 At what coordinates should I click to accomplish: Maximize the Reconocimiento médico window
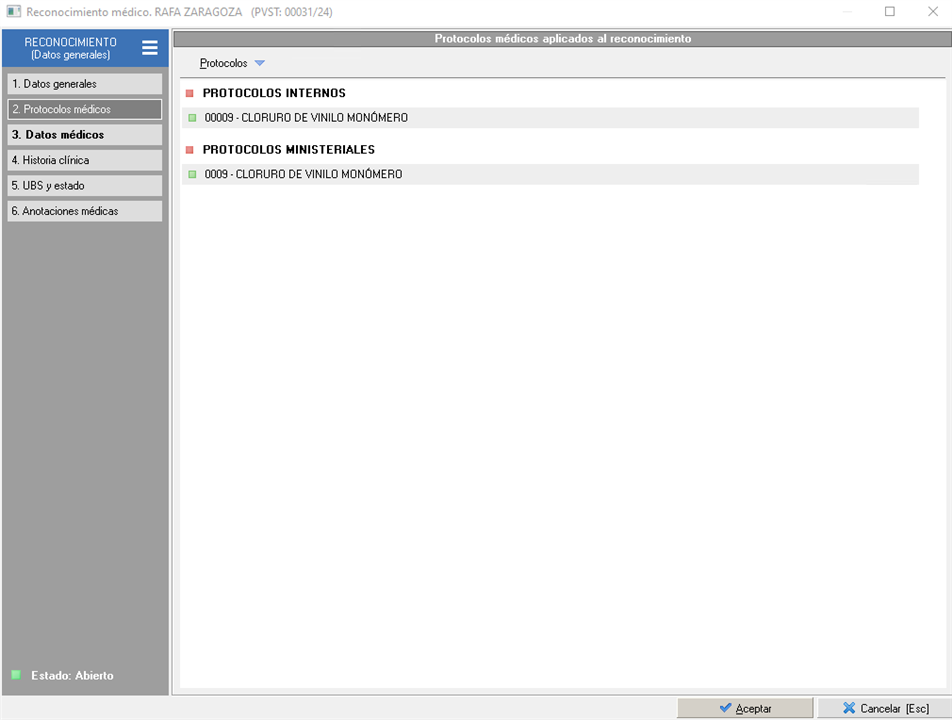(x=890, y=12)
